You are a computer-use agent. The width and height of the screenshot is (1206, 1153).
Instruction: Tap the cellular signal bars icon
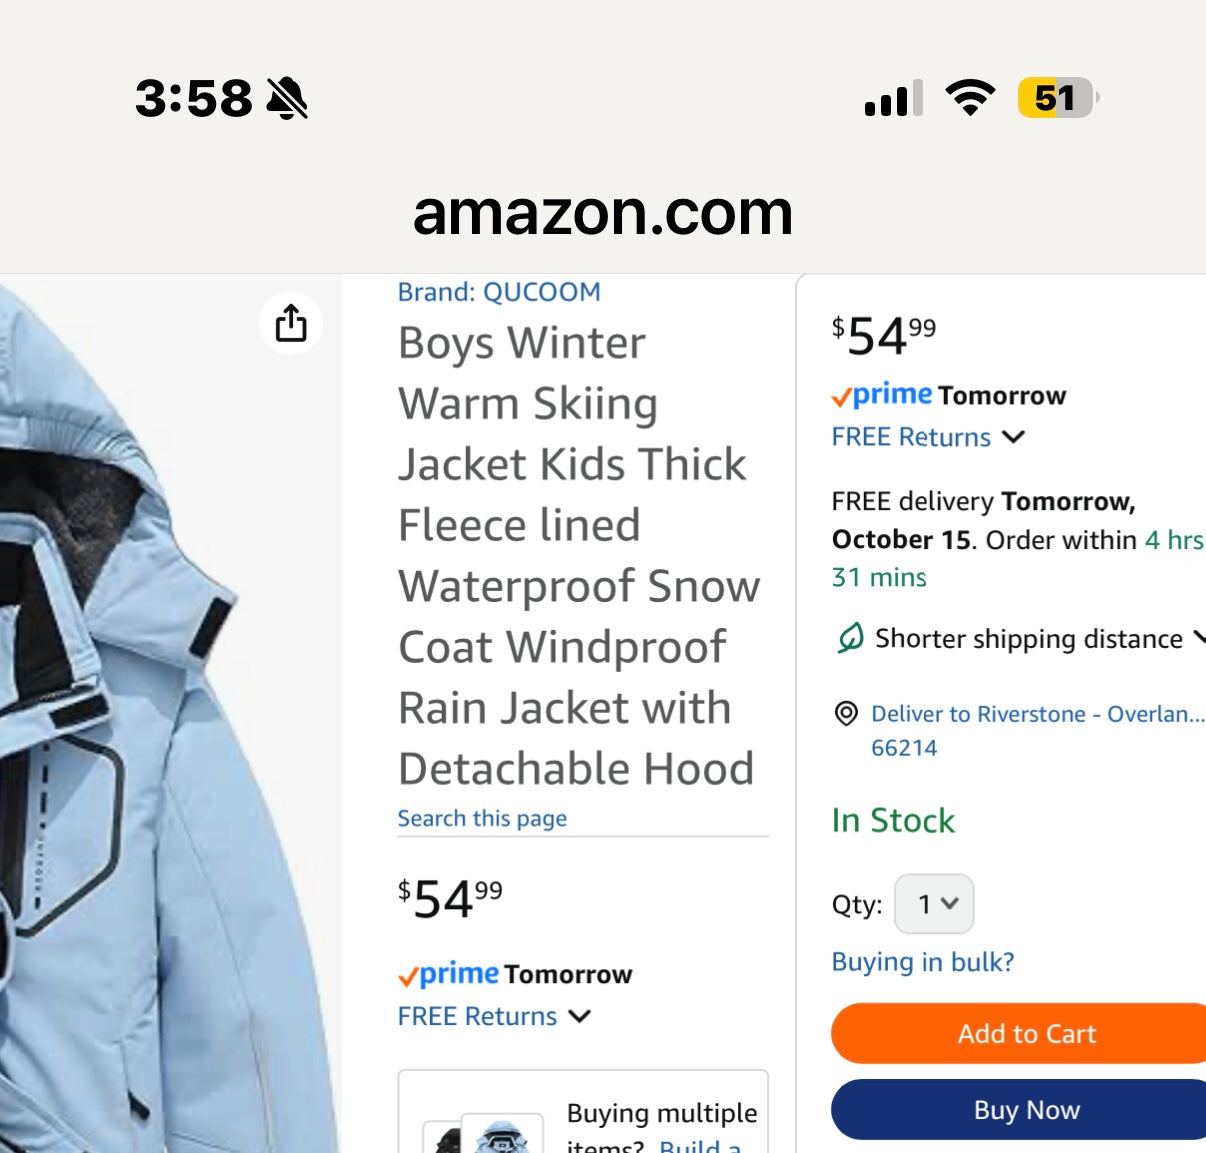[x=893, y=99]
